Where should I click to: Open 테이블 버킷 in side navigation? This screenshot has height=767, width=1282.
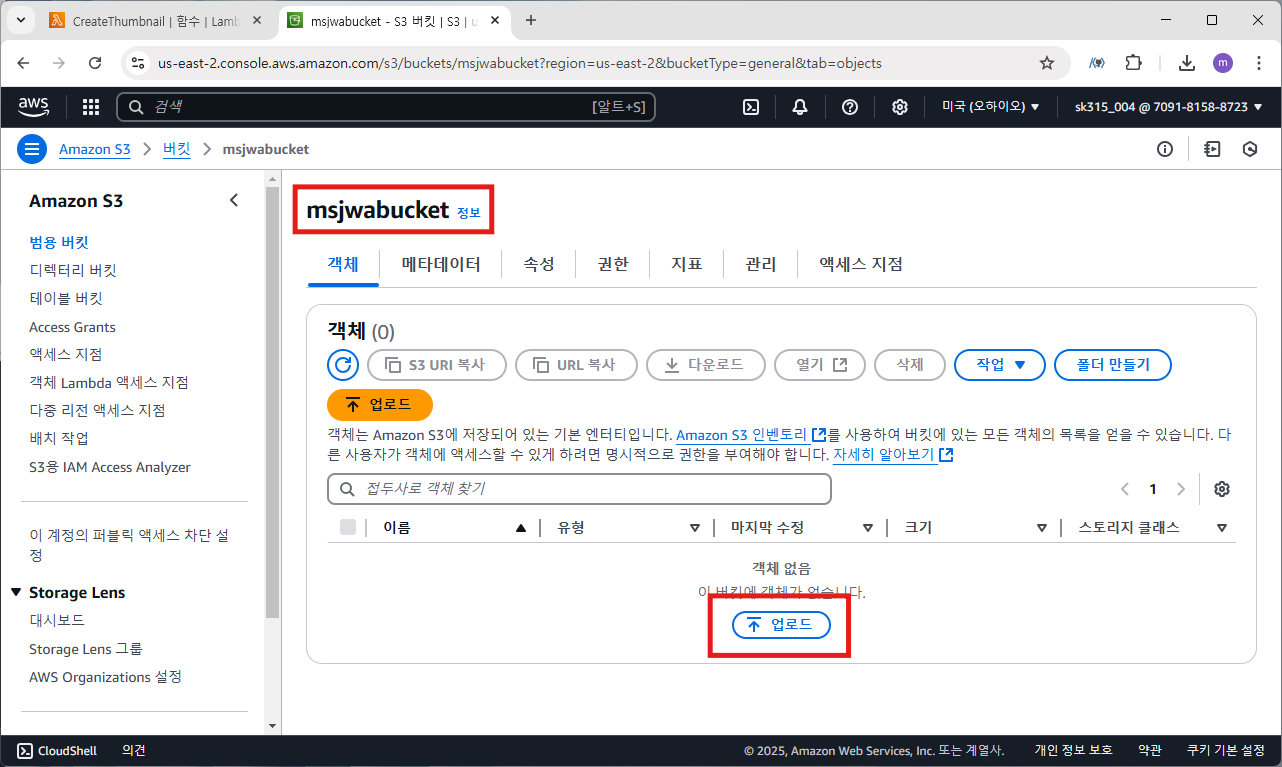(66, 298)
